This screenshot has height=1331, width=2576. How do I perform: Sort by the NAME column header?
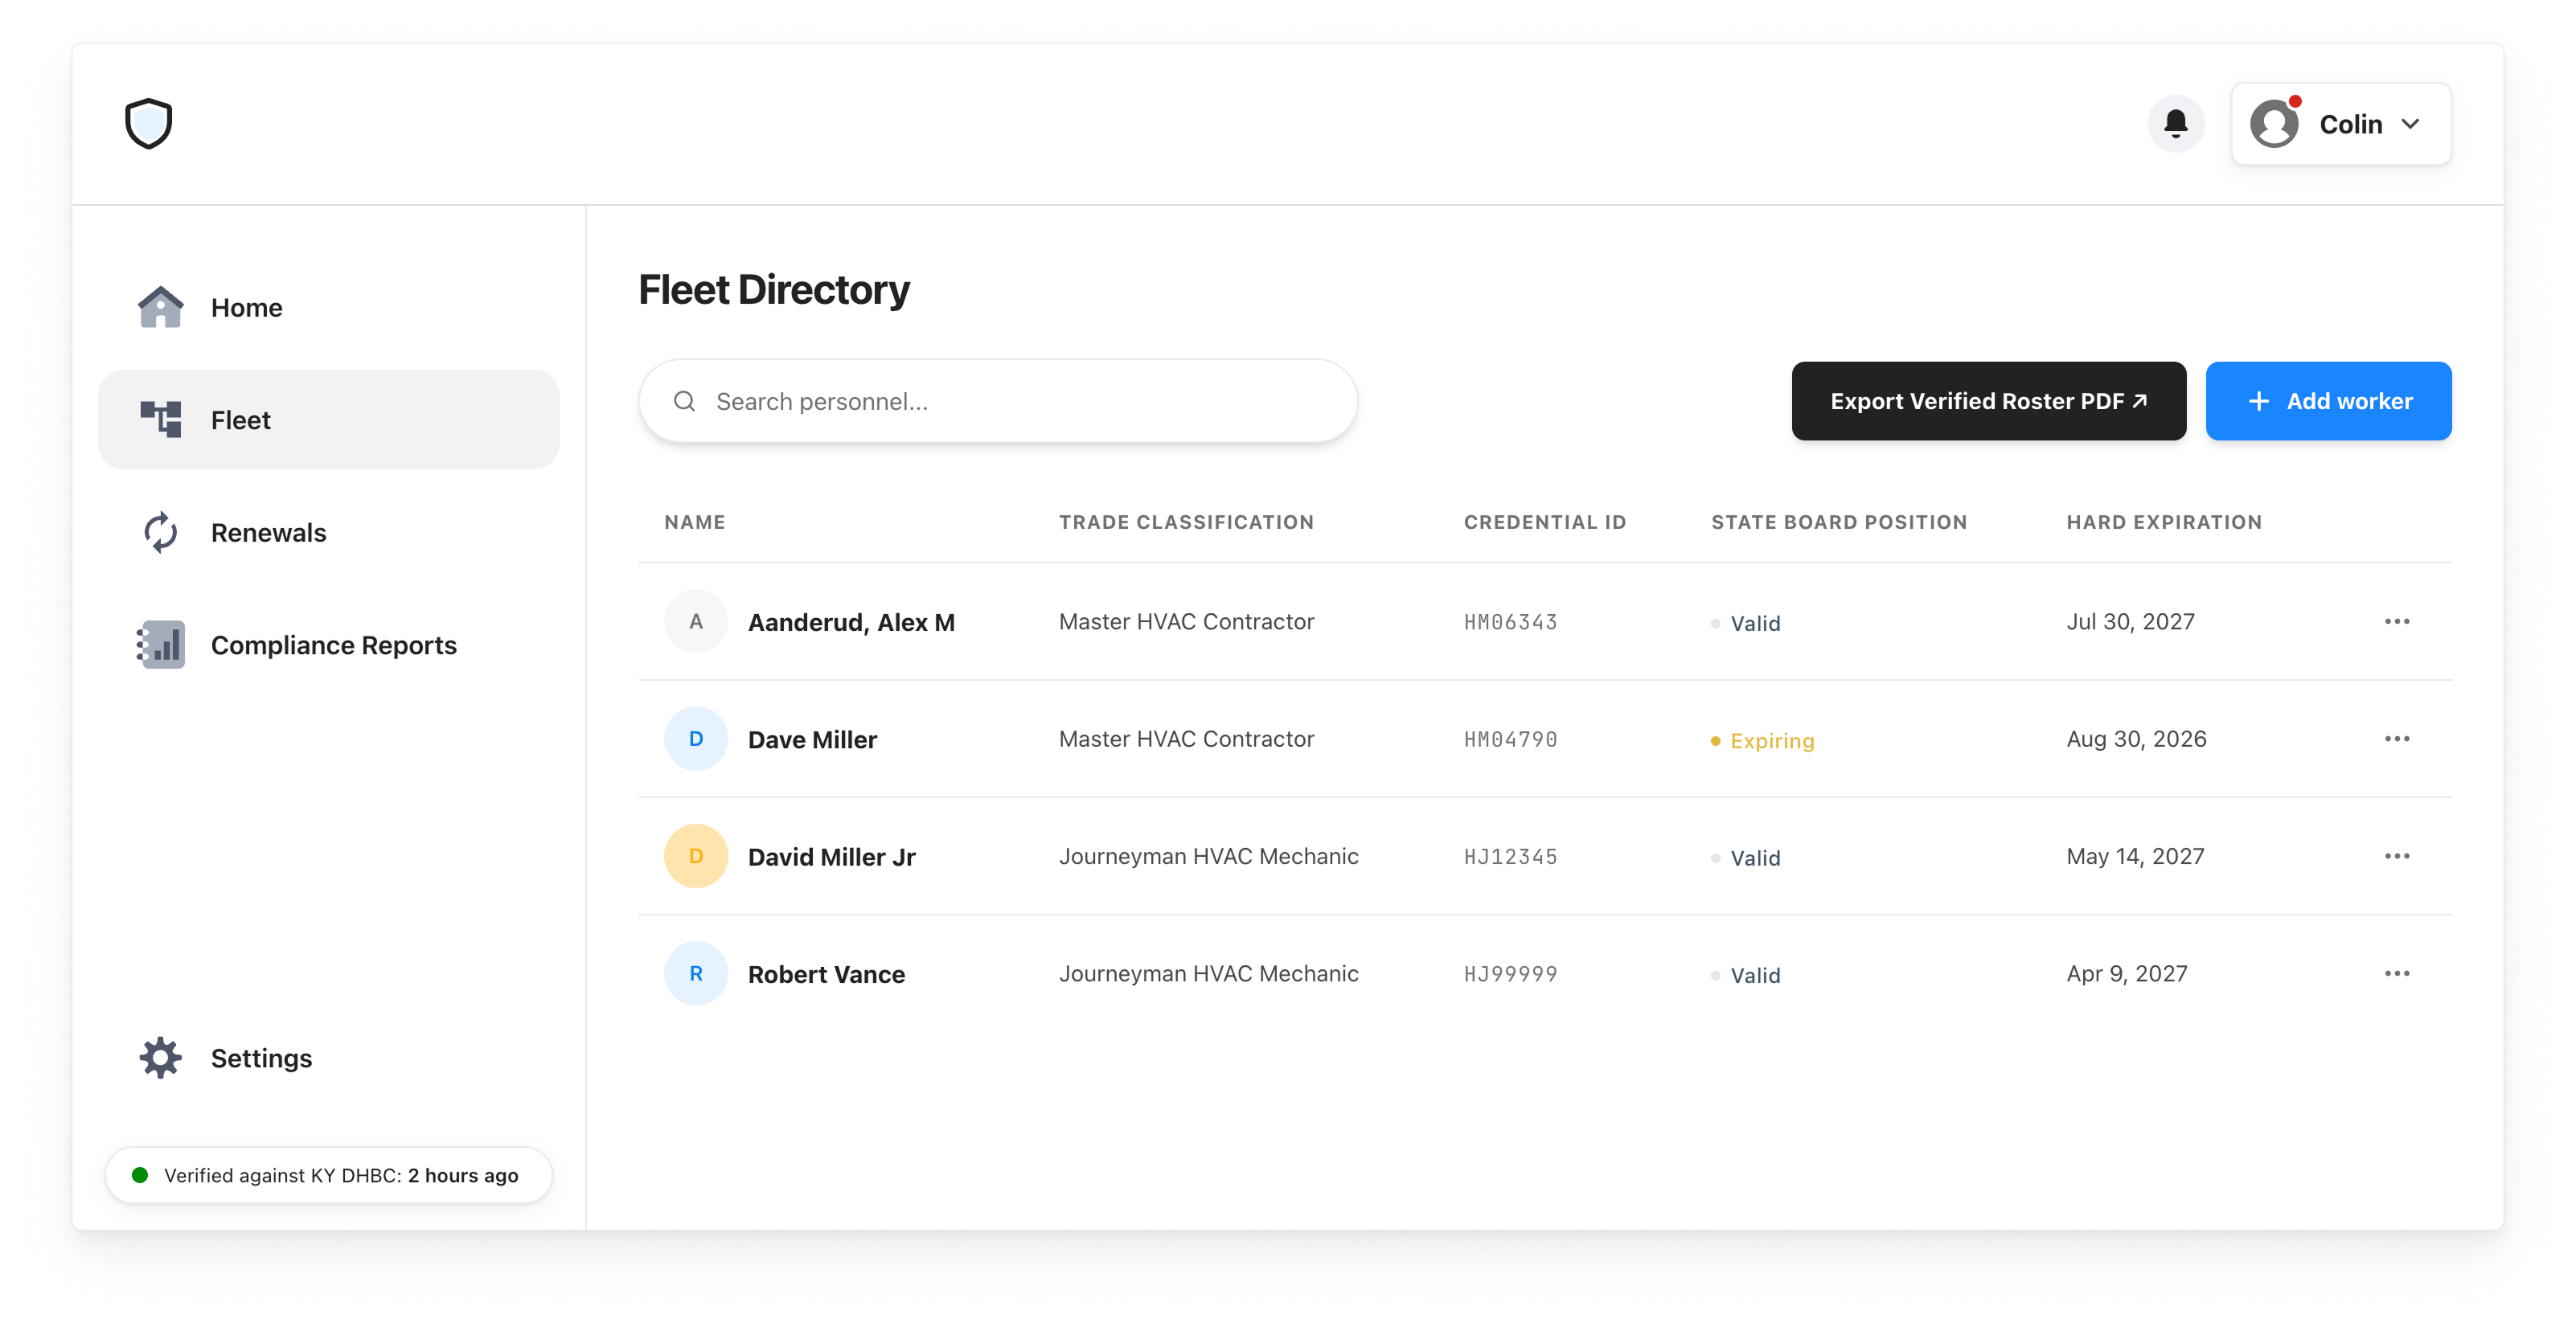coord(695,522)
